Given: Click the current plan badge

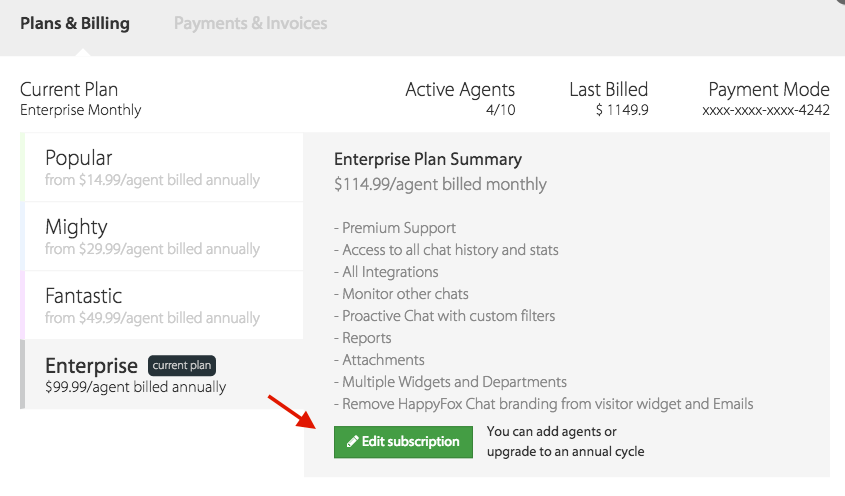Looking at the screenshot, I should pyautogui.click(x=182, y=365).
